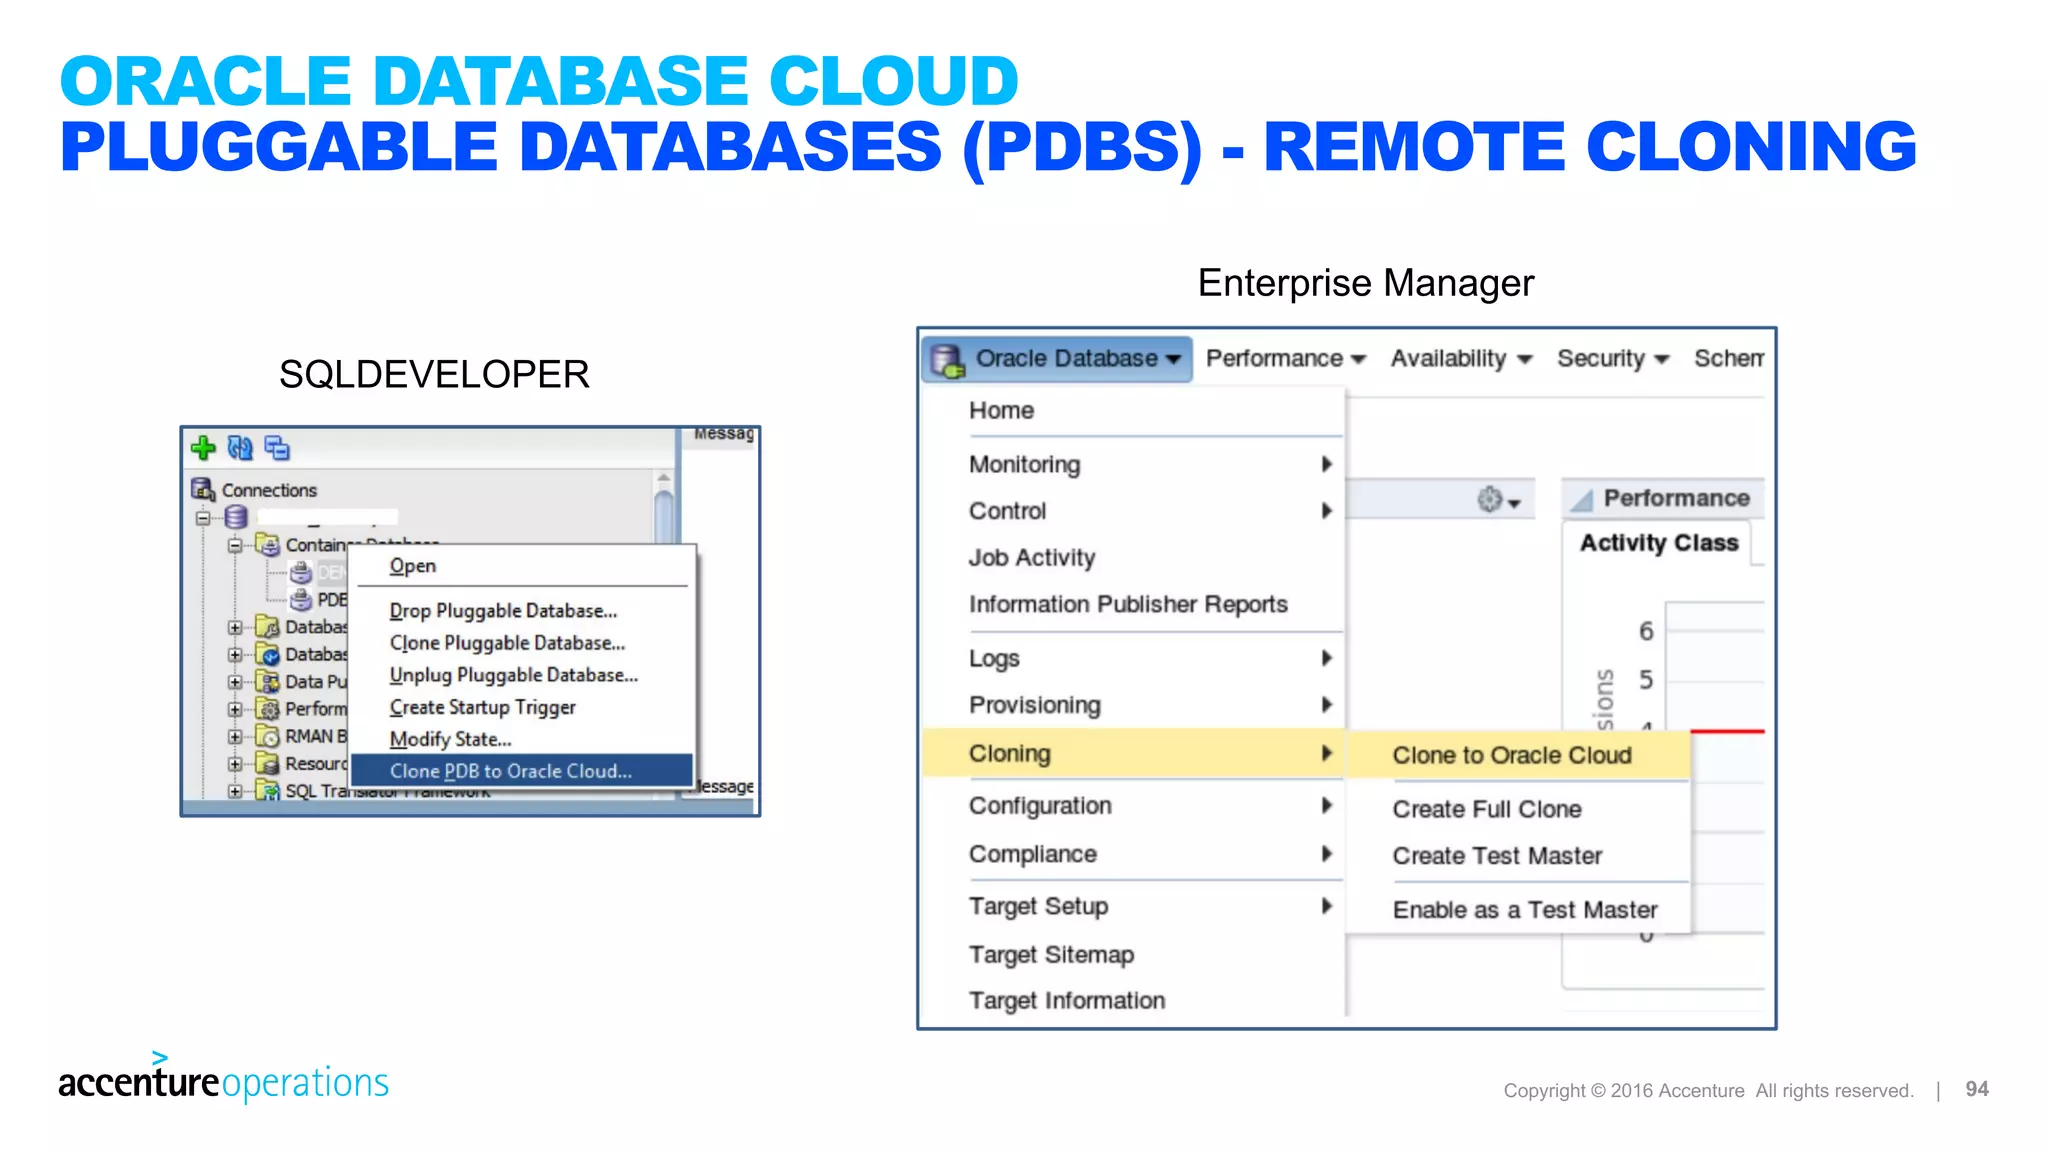This screenshot has height=1152, width=2048.
Task: Select the PDB pluggable database icon
Action: click(301, 600)
